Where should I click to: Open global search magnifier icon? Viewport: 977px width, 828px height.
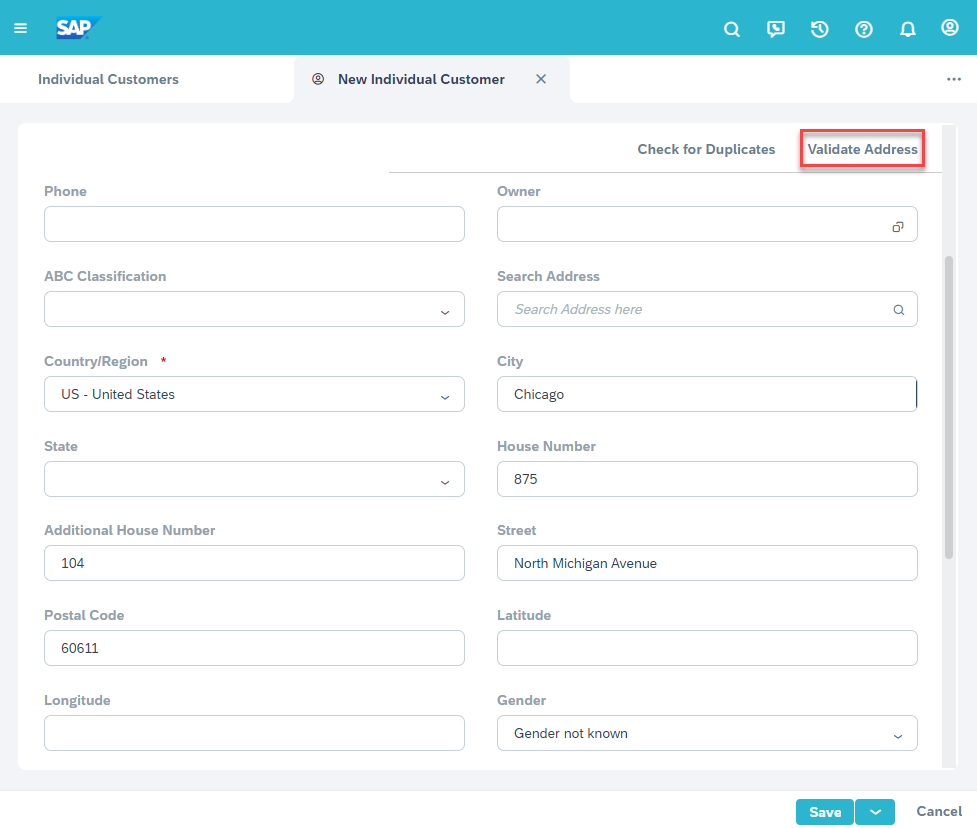point(732,29)
